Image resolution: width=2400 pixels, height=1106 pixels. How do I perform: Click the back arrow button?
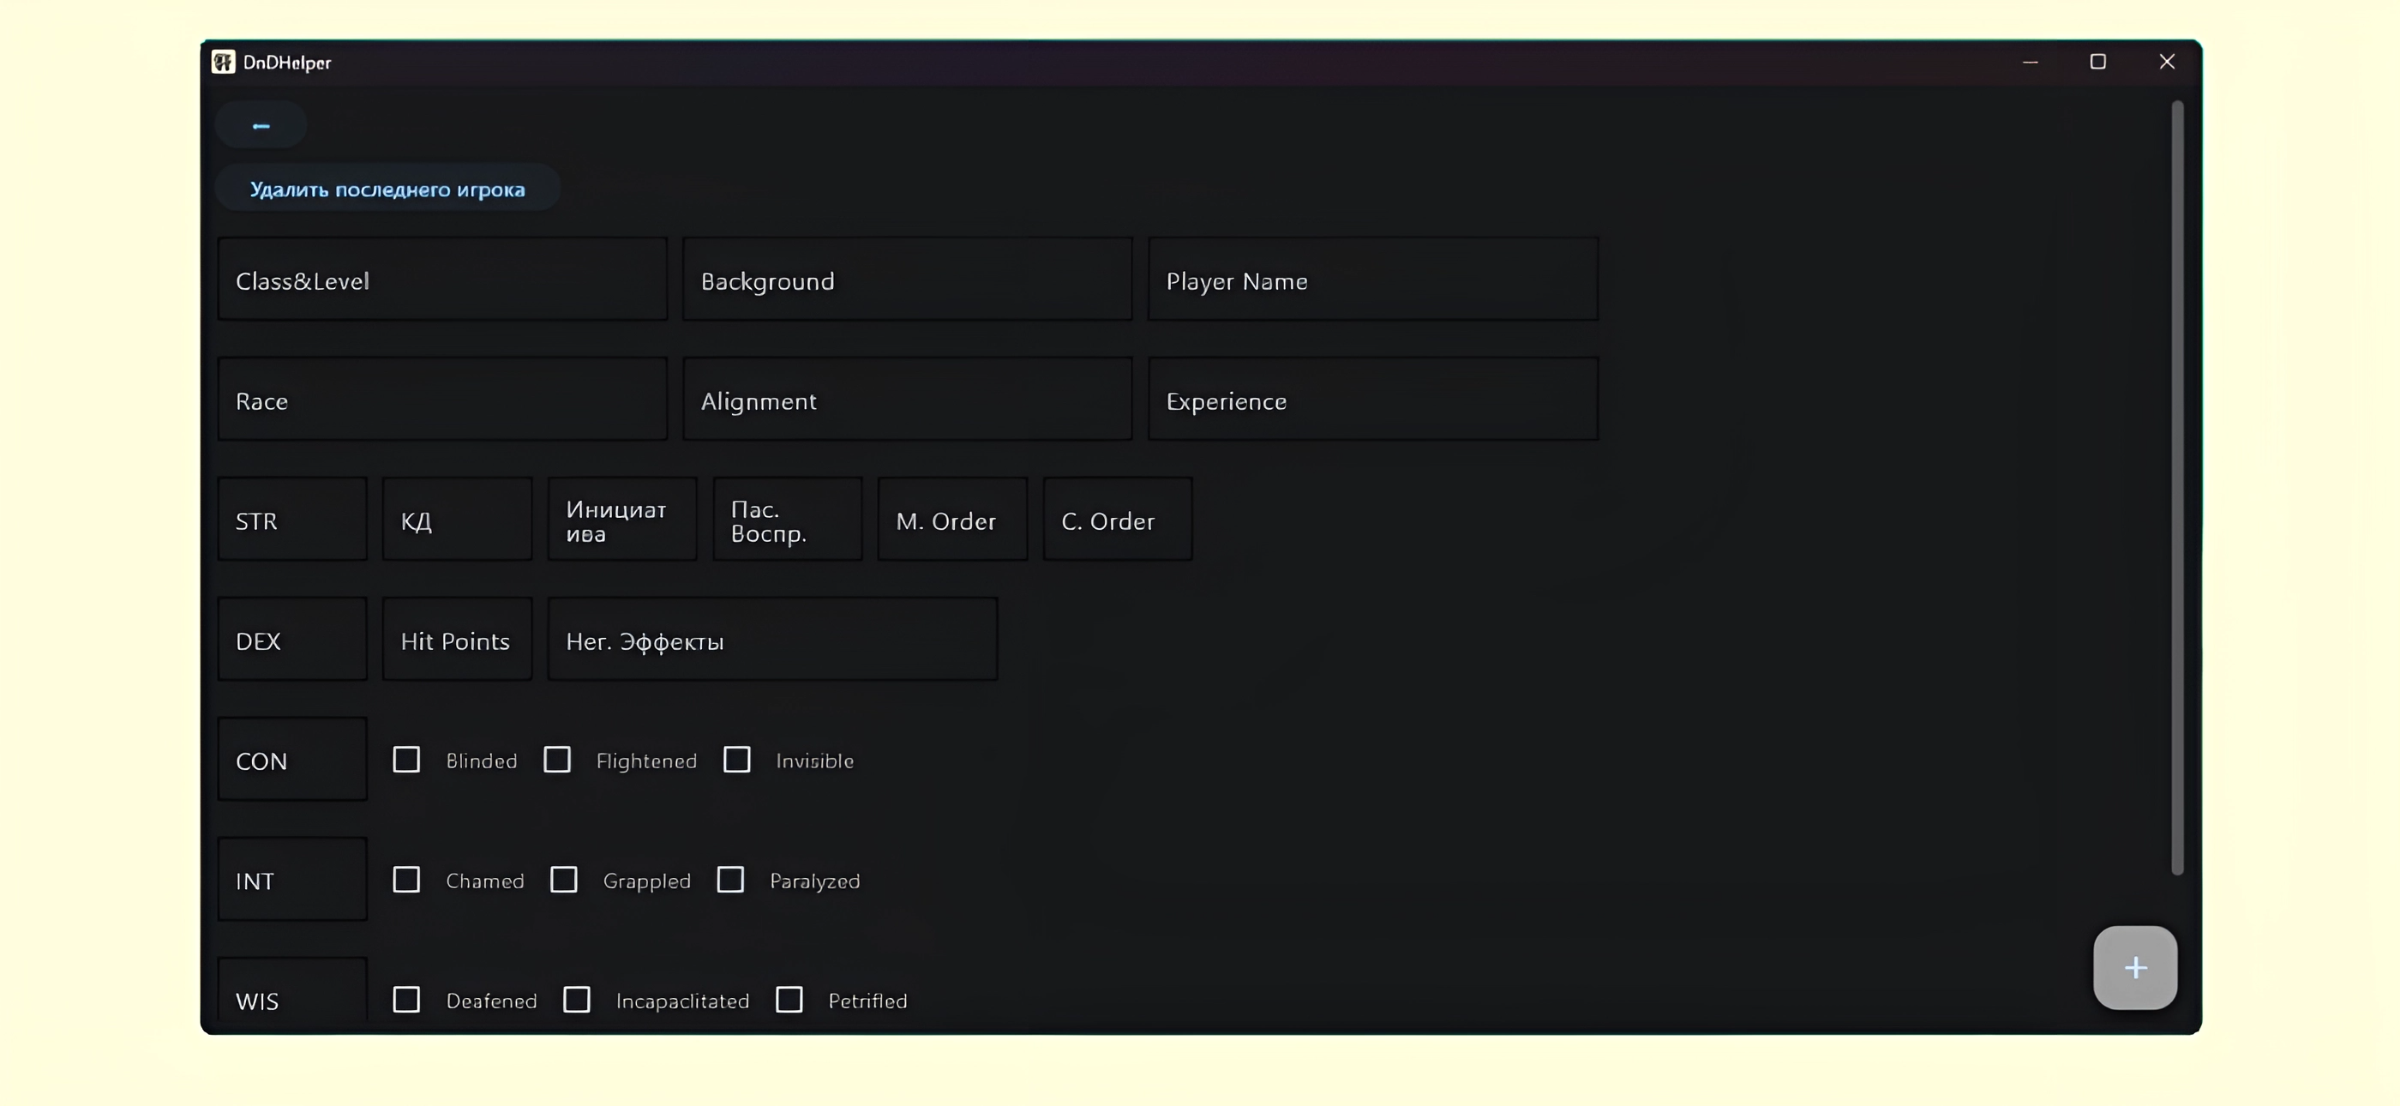[261, 126]
